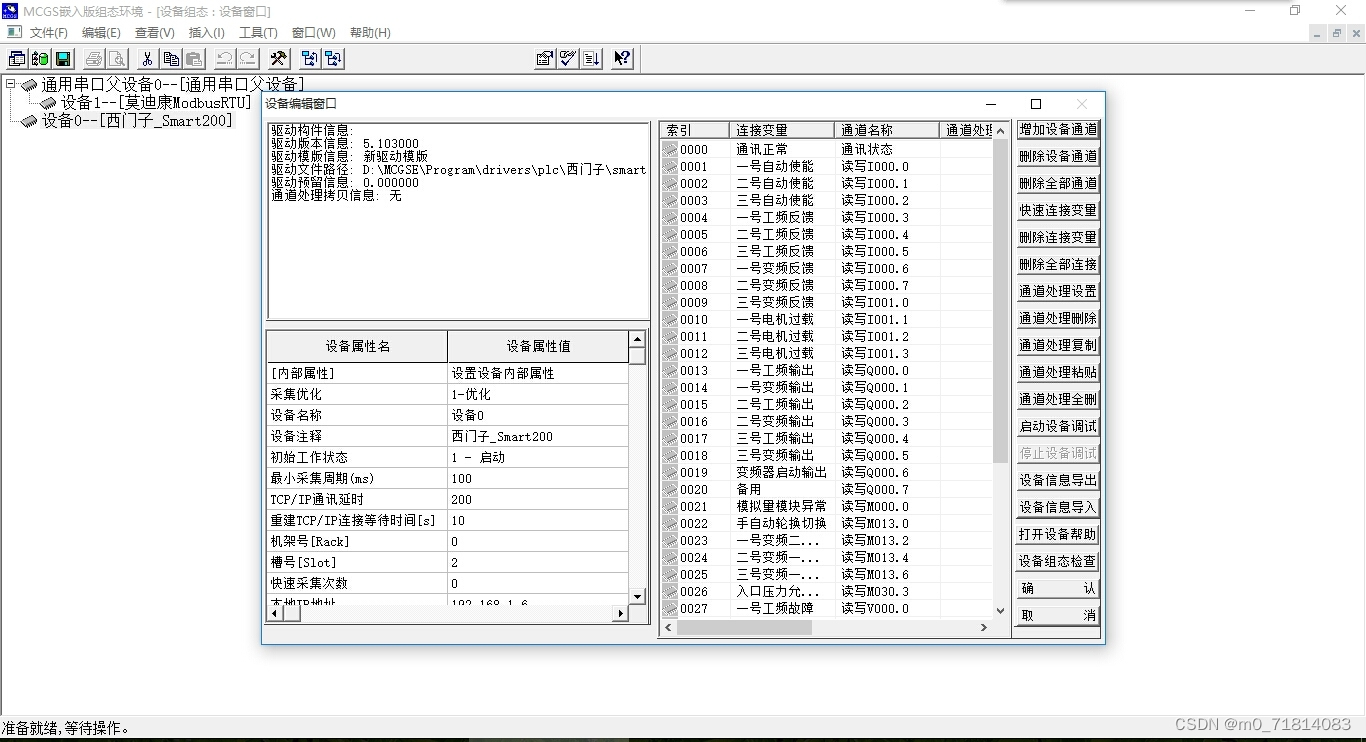This screenshot has width=1366, height=742.
Task: Collapse the 通用串口父设备0 tree node
Action: point(10,84)
